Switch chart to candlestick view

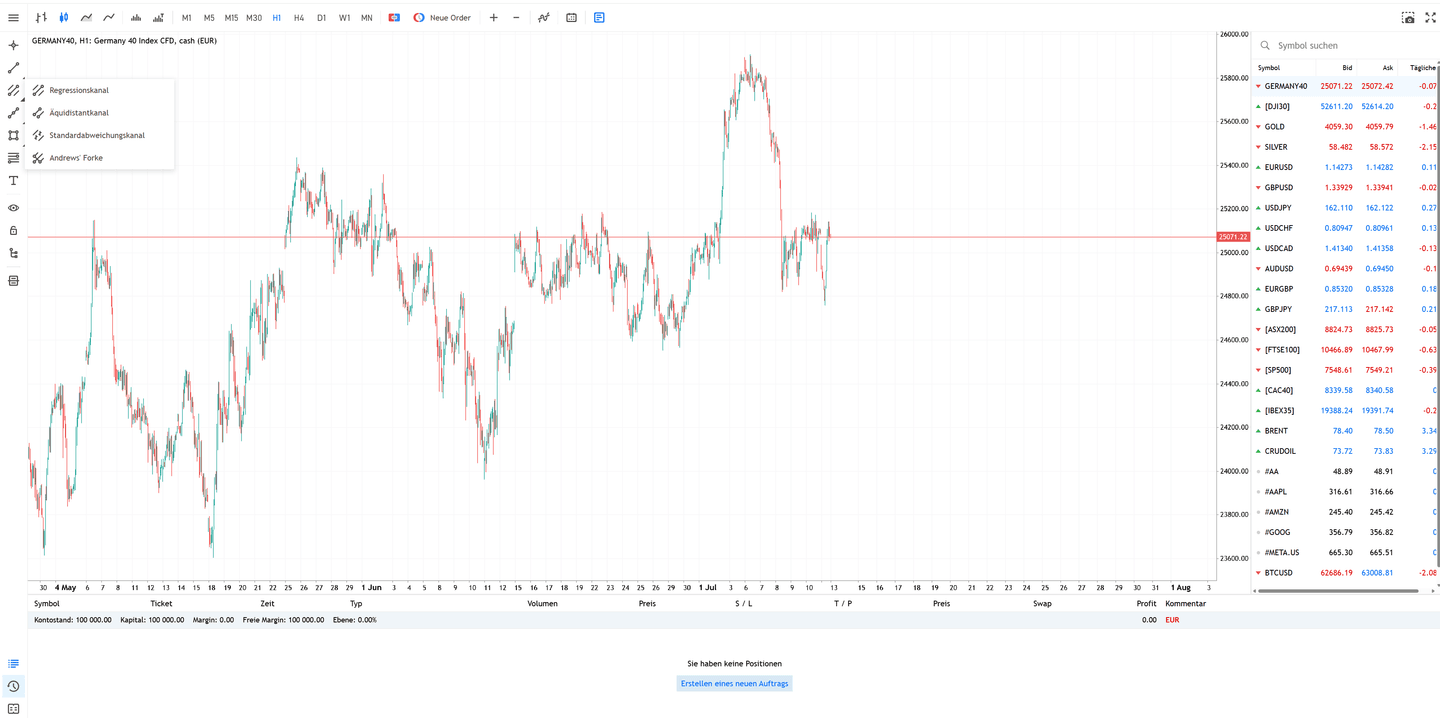point(64,18)
